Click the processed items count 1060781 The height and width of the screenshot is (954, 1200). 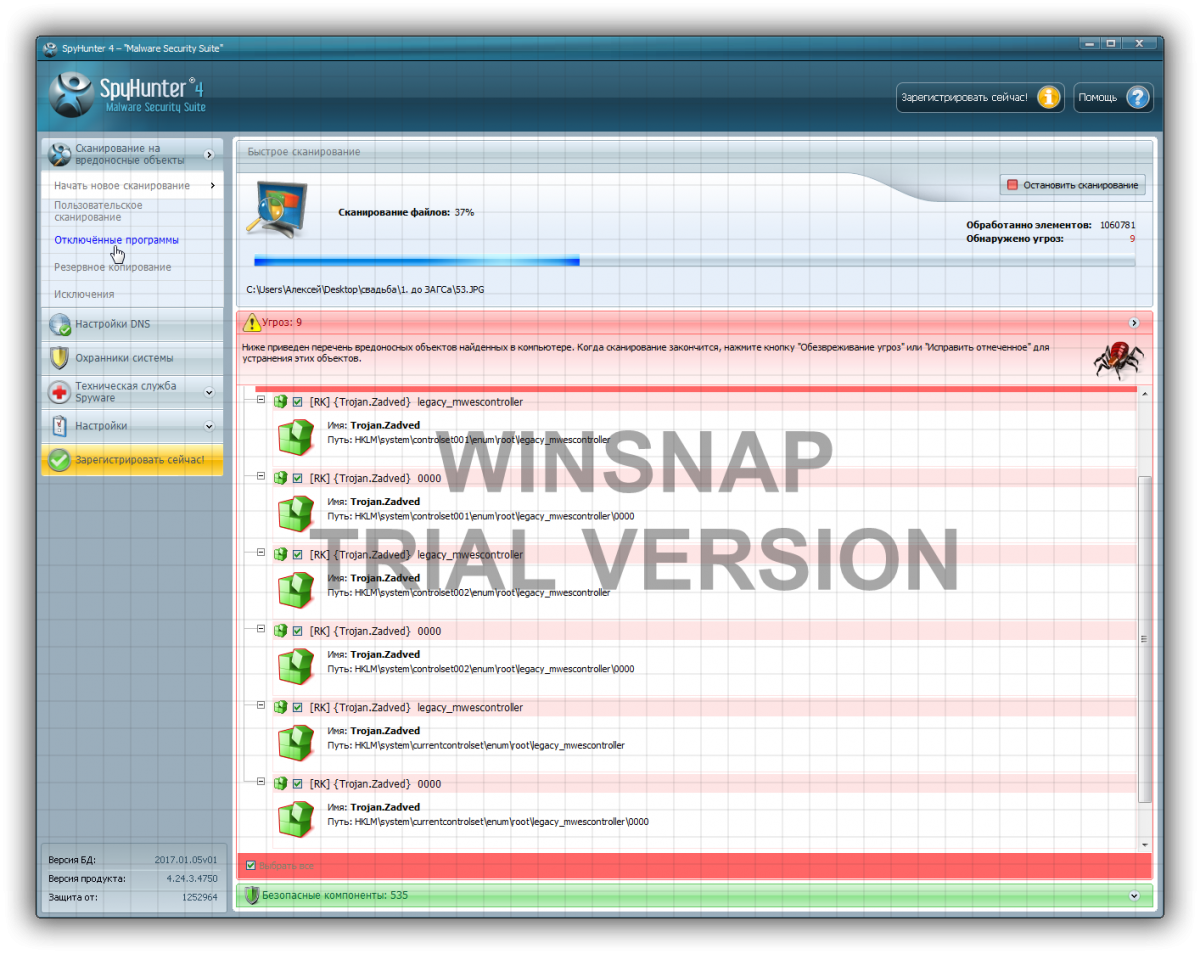point(1117,225)
